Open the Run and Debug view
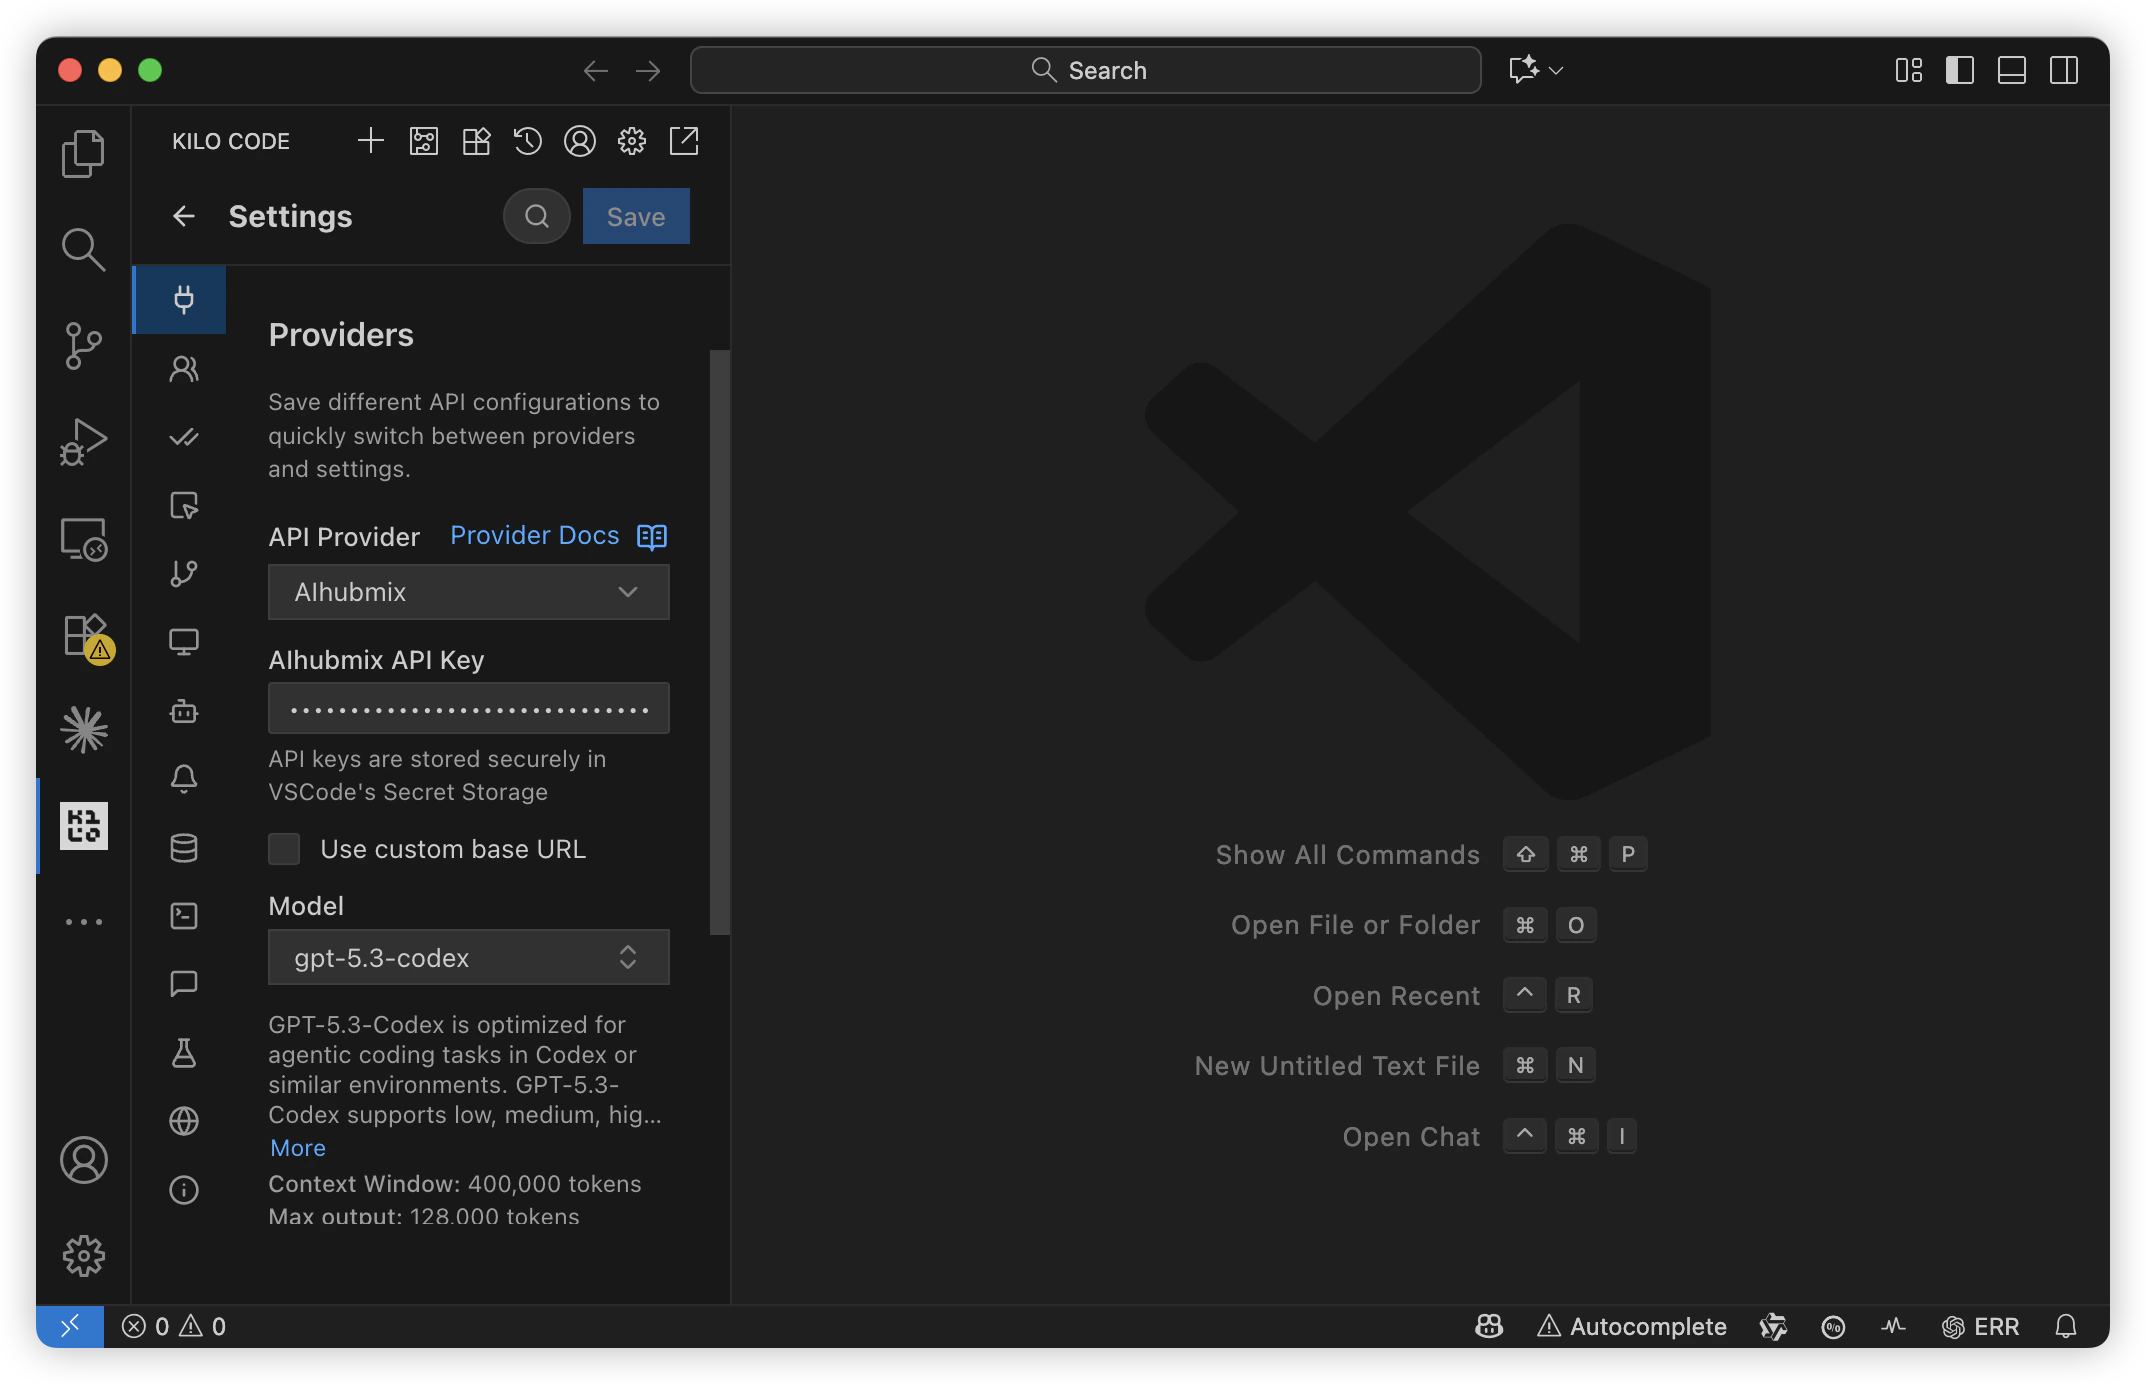The image size is (2146, 1384). coord(83,441)
